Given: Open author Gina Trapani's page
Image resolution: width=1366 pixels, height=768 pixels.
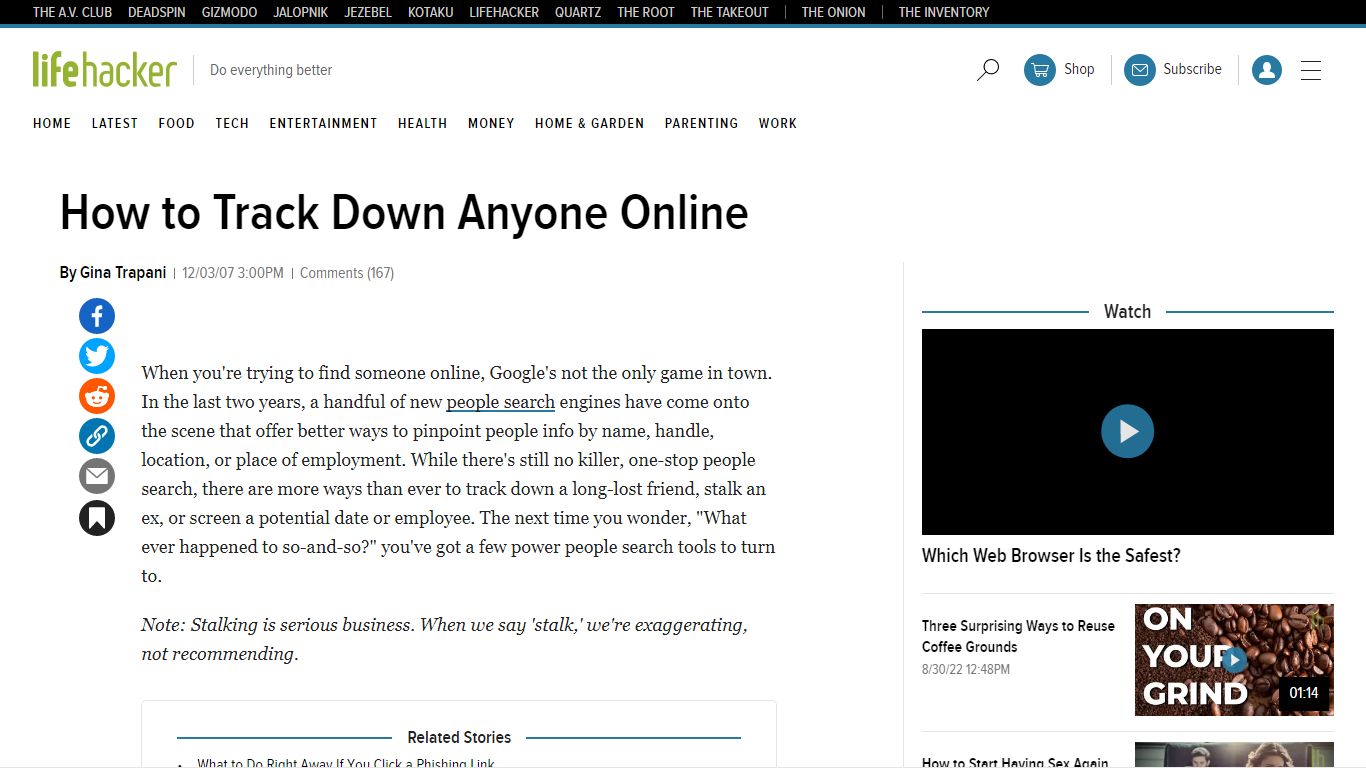Looking at the screenshot, I should pyautogui.click(x=123, y=273).
